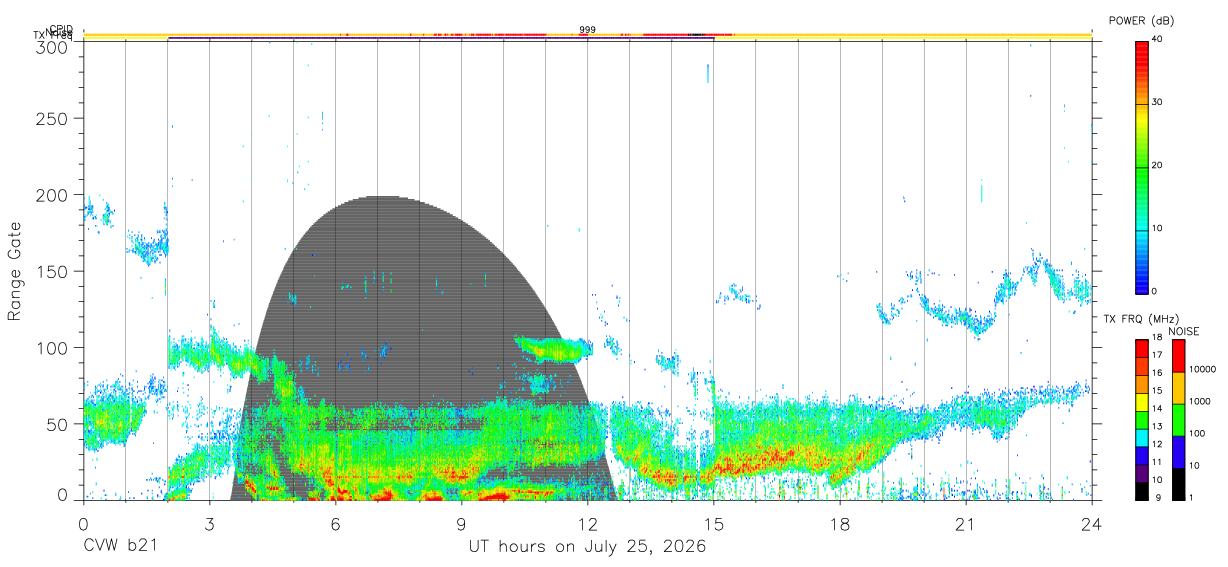Click the 40 label on the POWER colorbar

pyautogui.click(x=1157, y=39)
